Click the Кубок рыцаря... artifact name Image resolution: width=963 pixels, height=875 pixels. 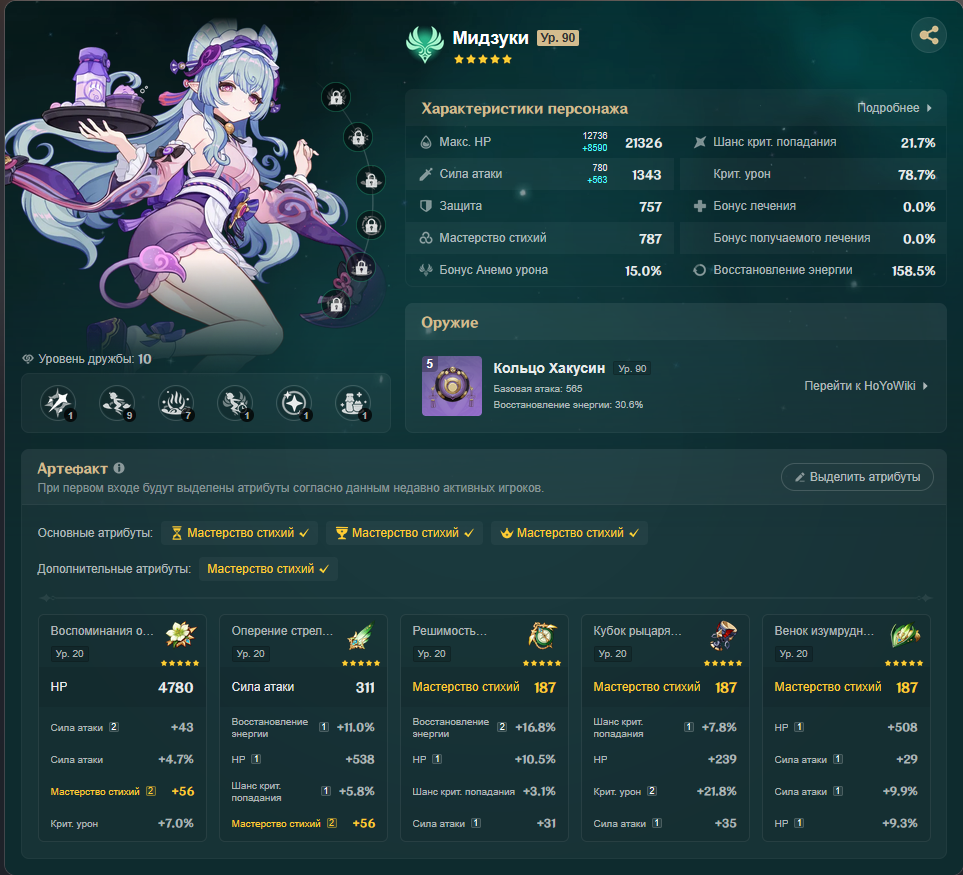637,631
